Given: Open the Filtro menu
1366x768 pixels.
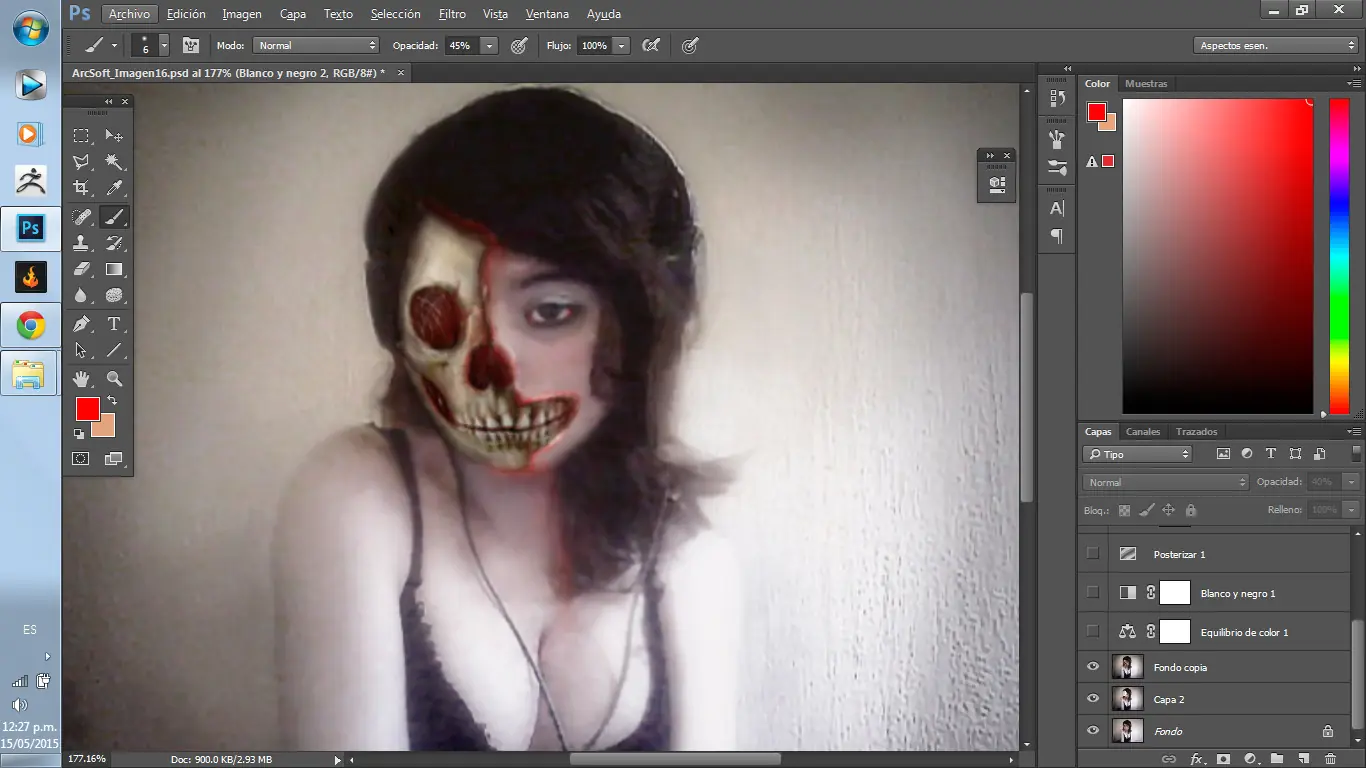Looking at the screenshot, I should click(x=452, y=13).
